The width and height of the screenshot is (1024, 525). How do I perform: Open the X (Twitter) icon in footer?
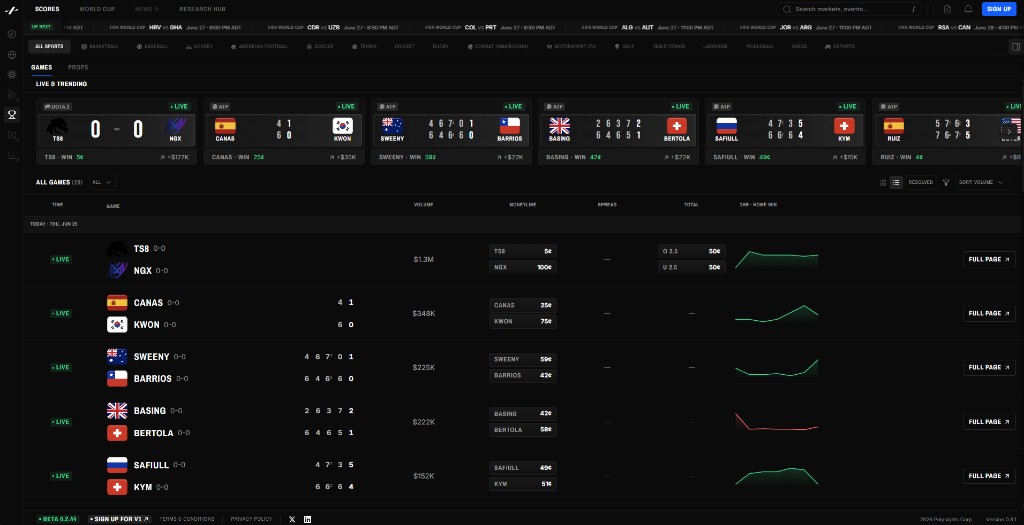[x=292, y=519]
